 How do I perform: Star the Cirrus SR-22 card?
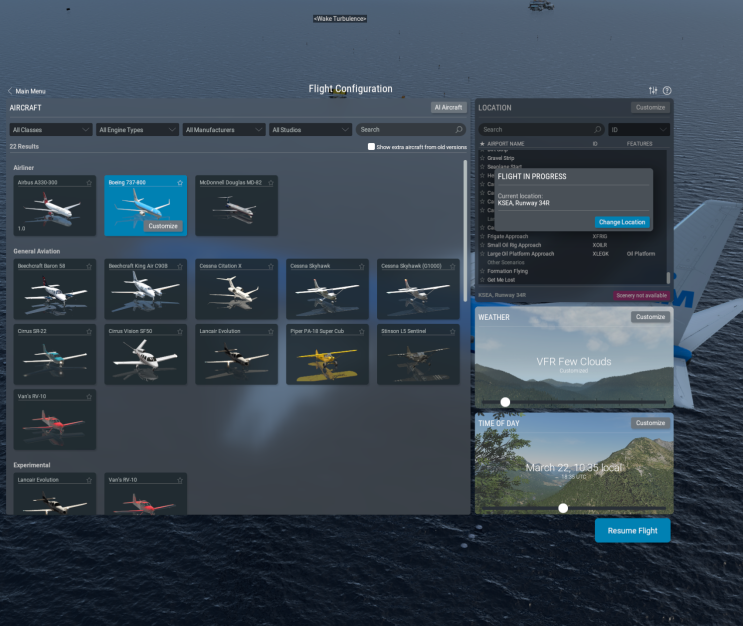(89, 332)
